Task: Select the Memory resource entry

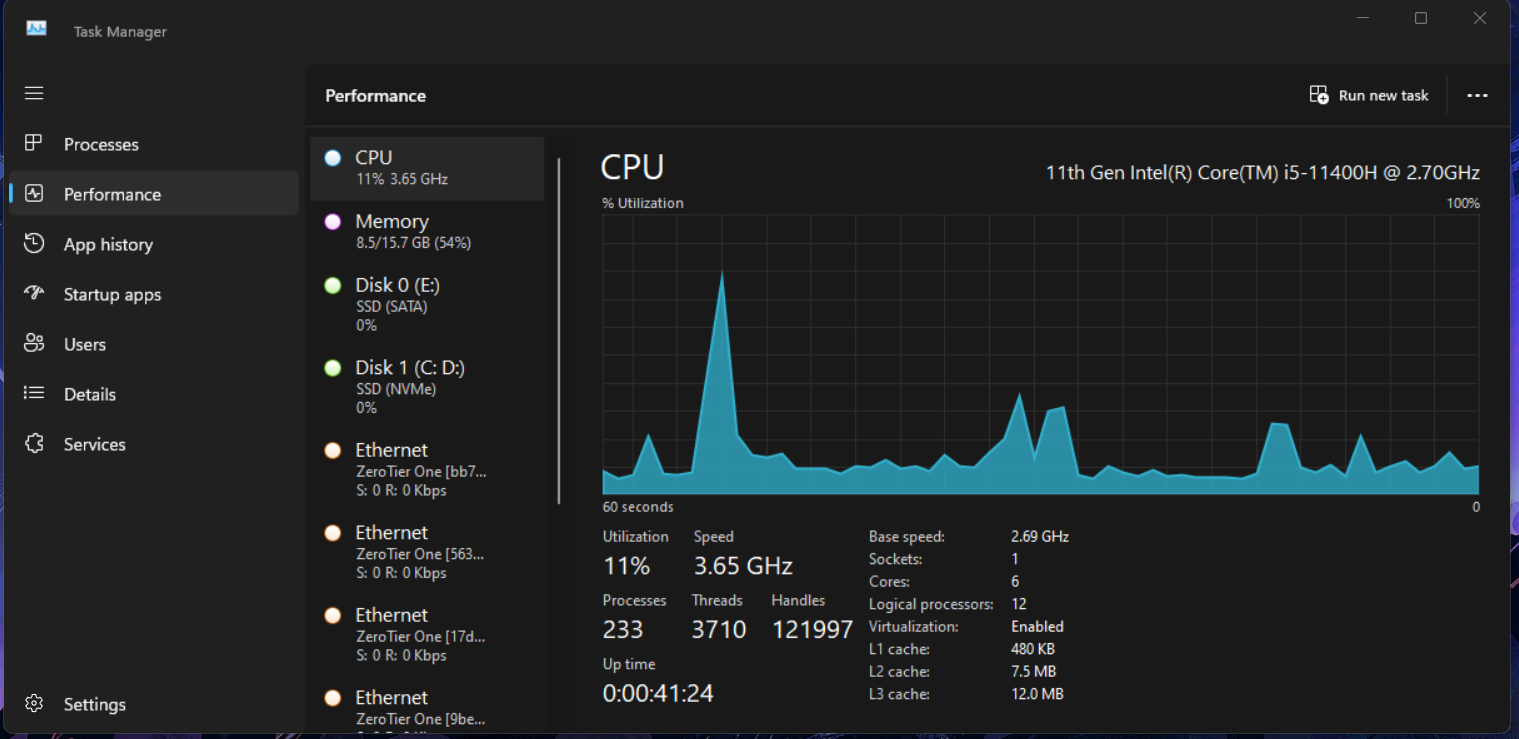Action: pos(427,231)
